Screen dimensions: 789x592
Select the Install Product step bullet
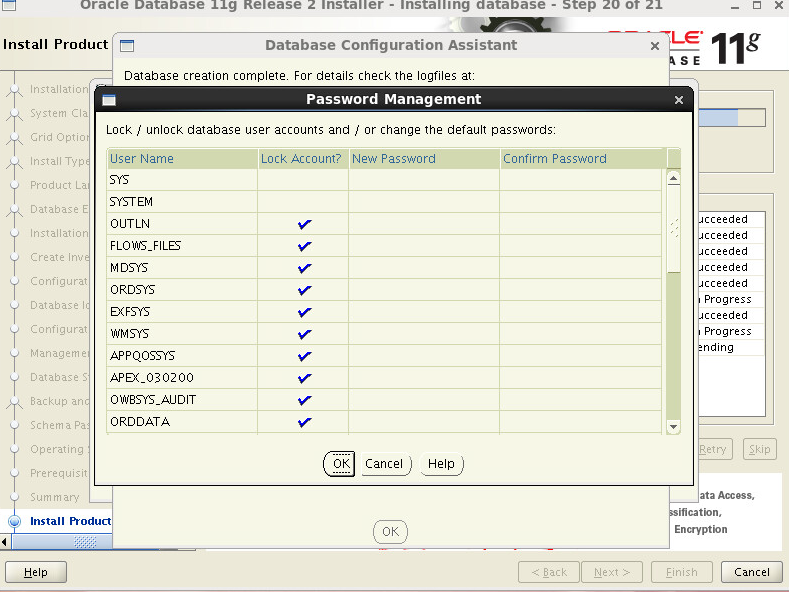pyautogui.click(x=15, y=521)
